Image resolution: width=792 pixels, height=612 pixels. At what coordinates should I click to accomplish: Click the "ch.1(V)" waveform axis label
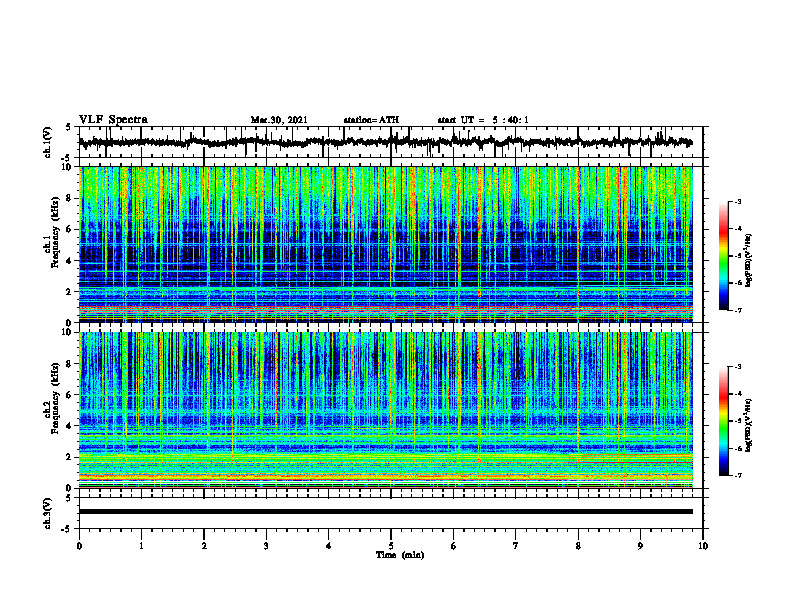(48, 142)
